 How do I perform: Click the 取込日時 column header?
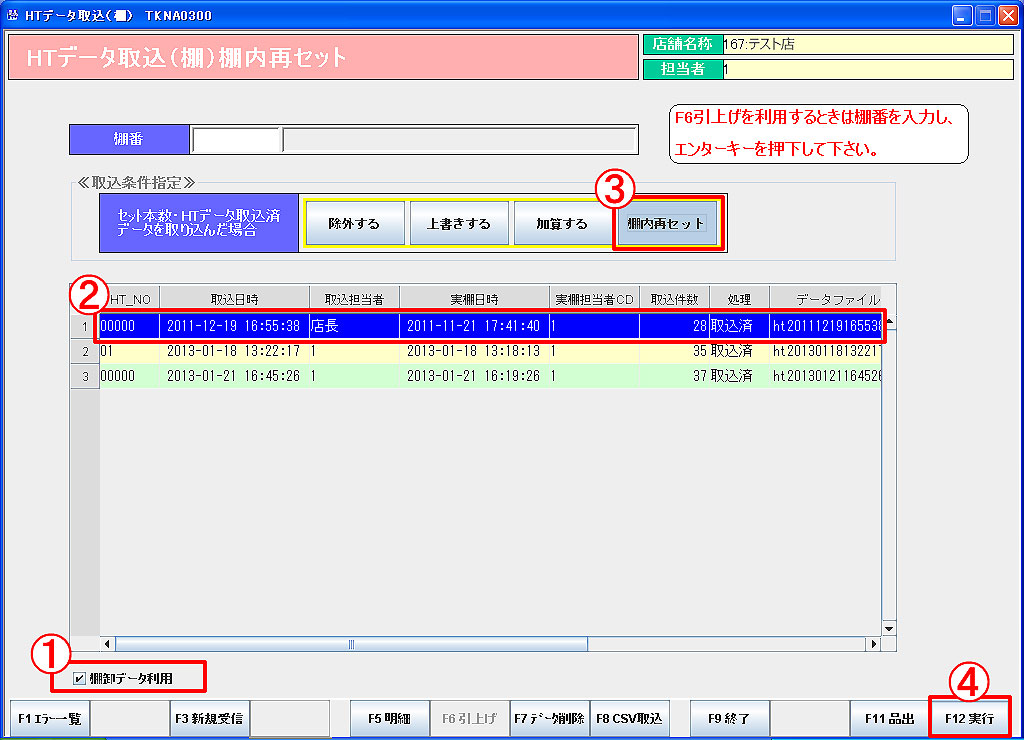point(234,299)
